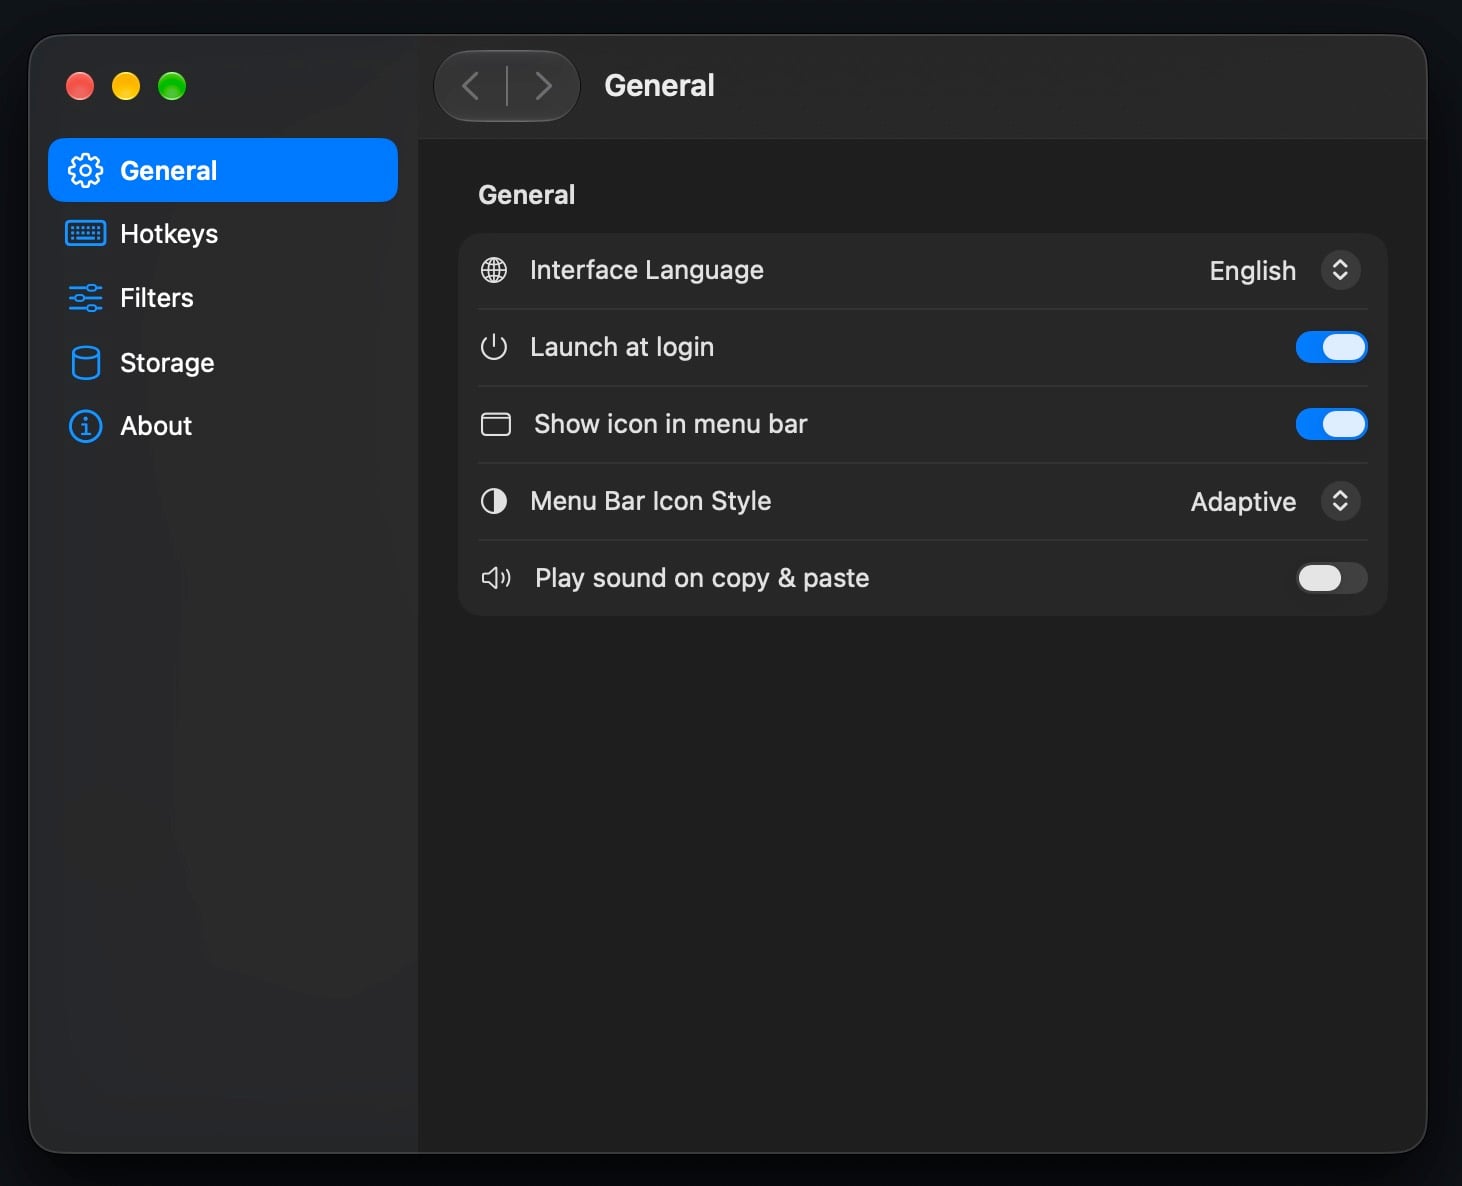Click the power icon beside Launch at login
Screen dimensions: 1462x1186
coord(494,347)
